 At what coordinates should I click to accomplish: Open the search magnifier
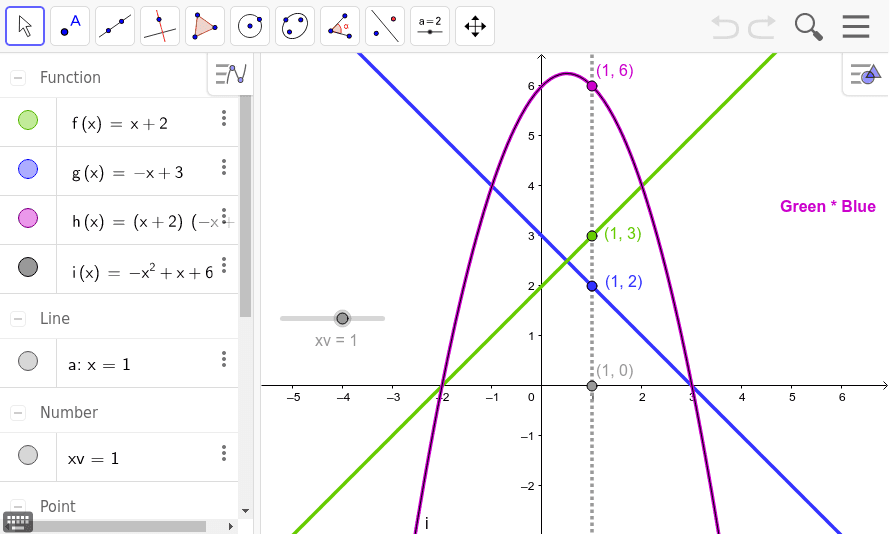pos(808,27)
